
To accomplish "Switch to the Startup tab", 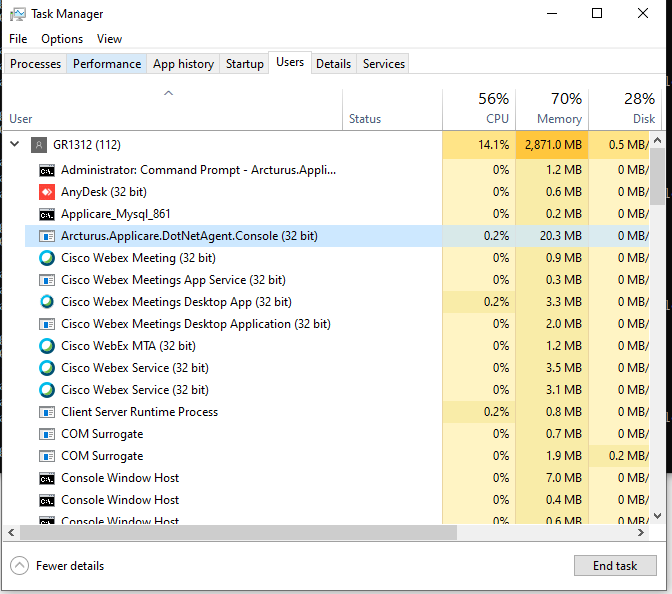I will coord(245,64).
